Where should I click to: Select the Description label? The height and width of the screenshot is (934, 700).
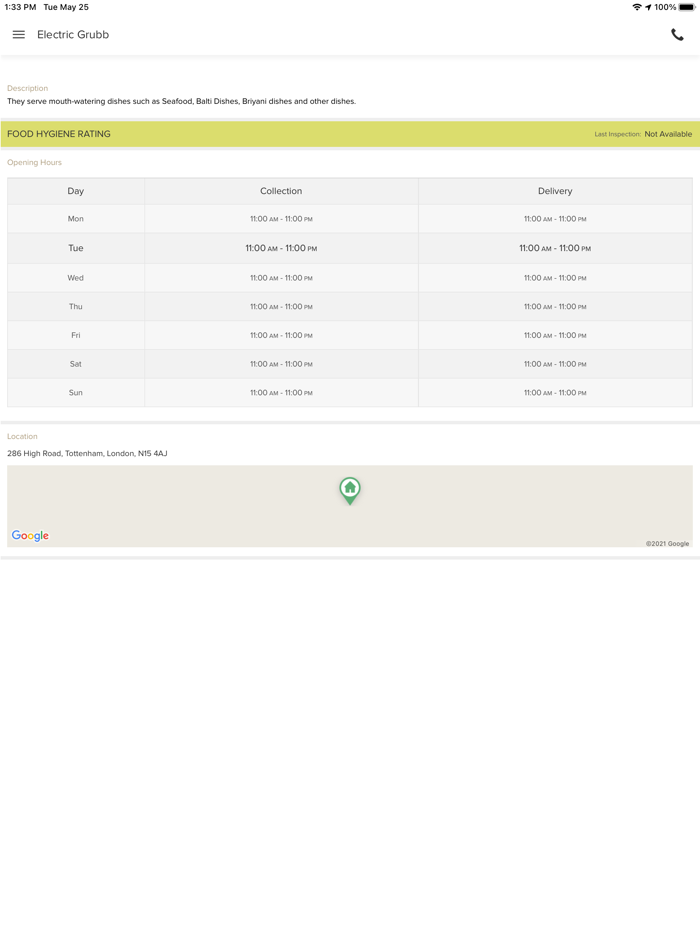27,88
